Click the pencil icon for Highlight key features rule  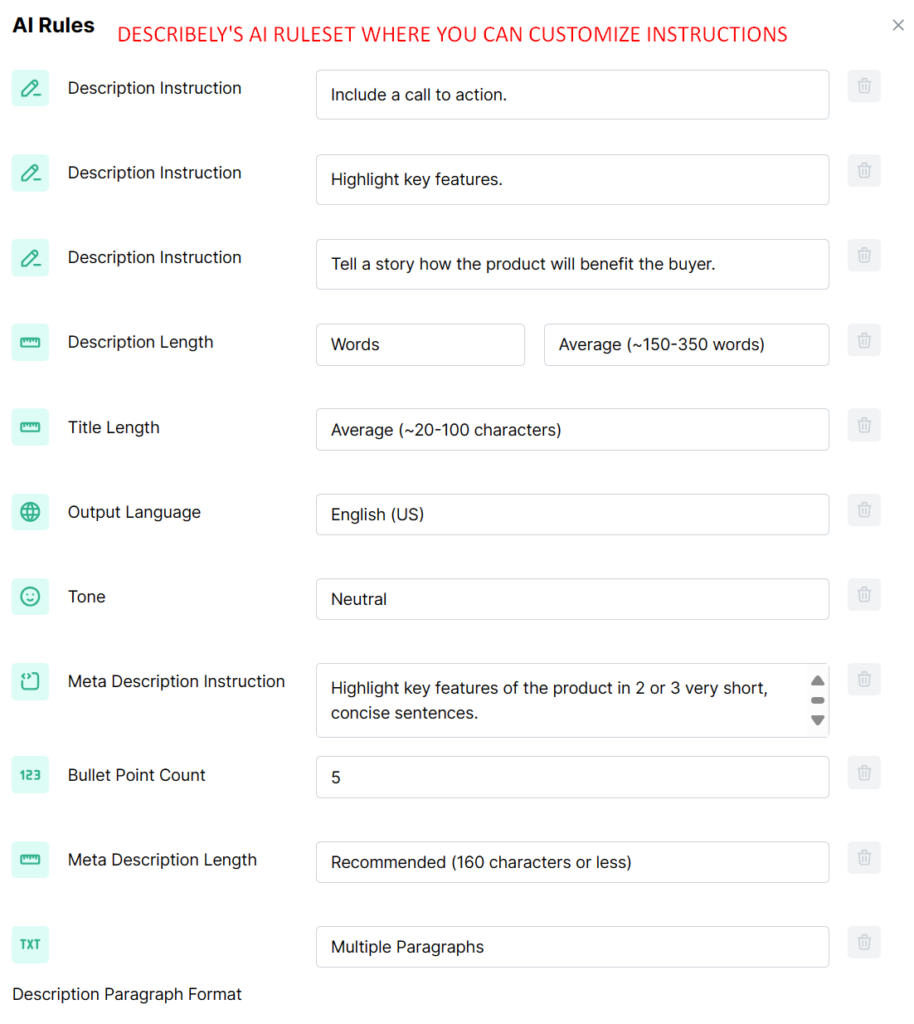30,173
